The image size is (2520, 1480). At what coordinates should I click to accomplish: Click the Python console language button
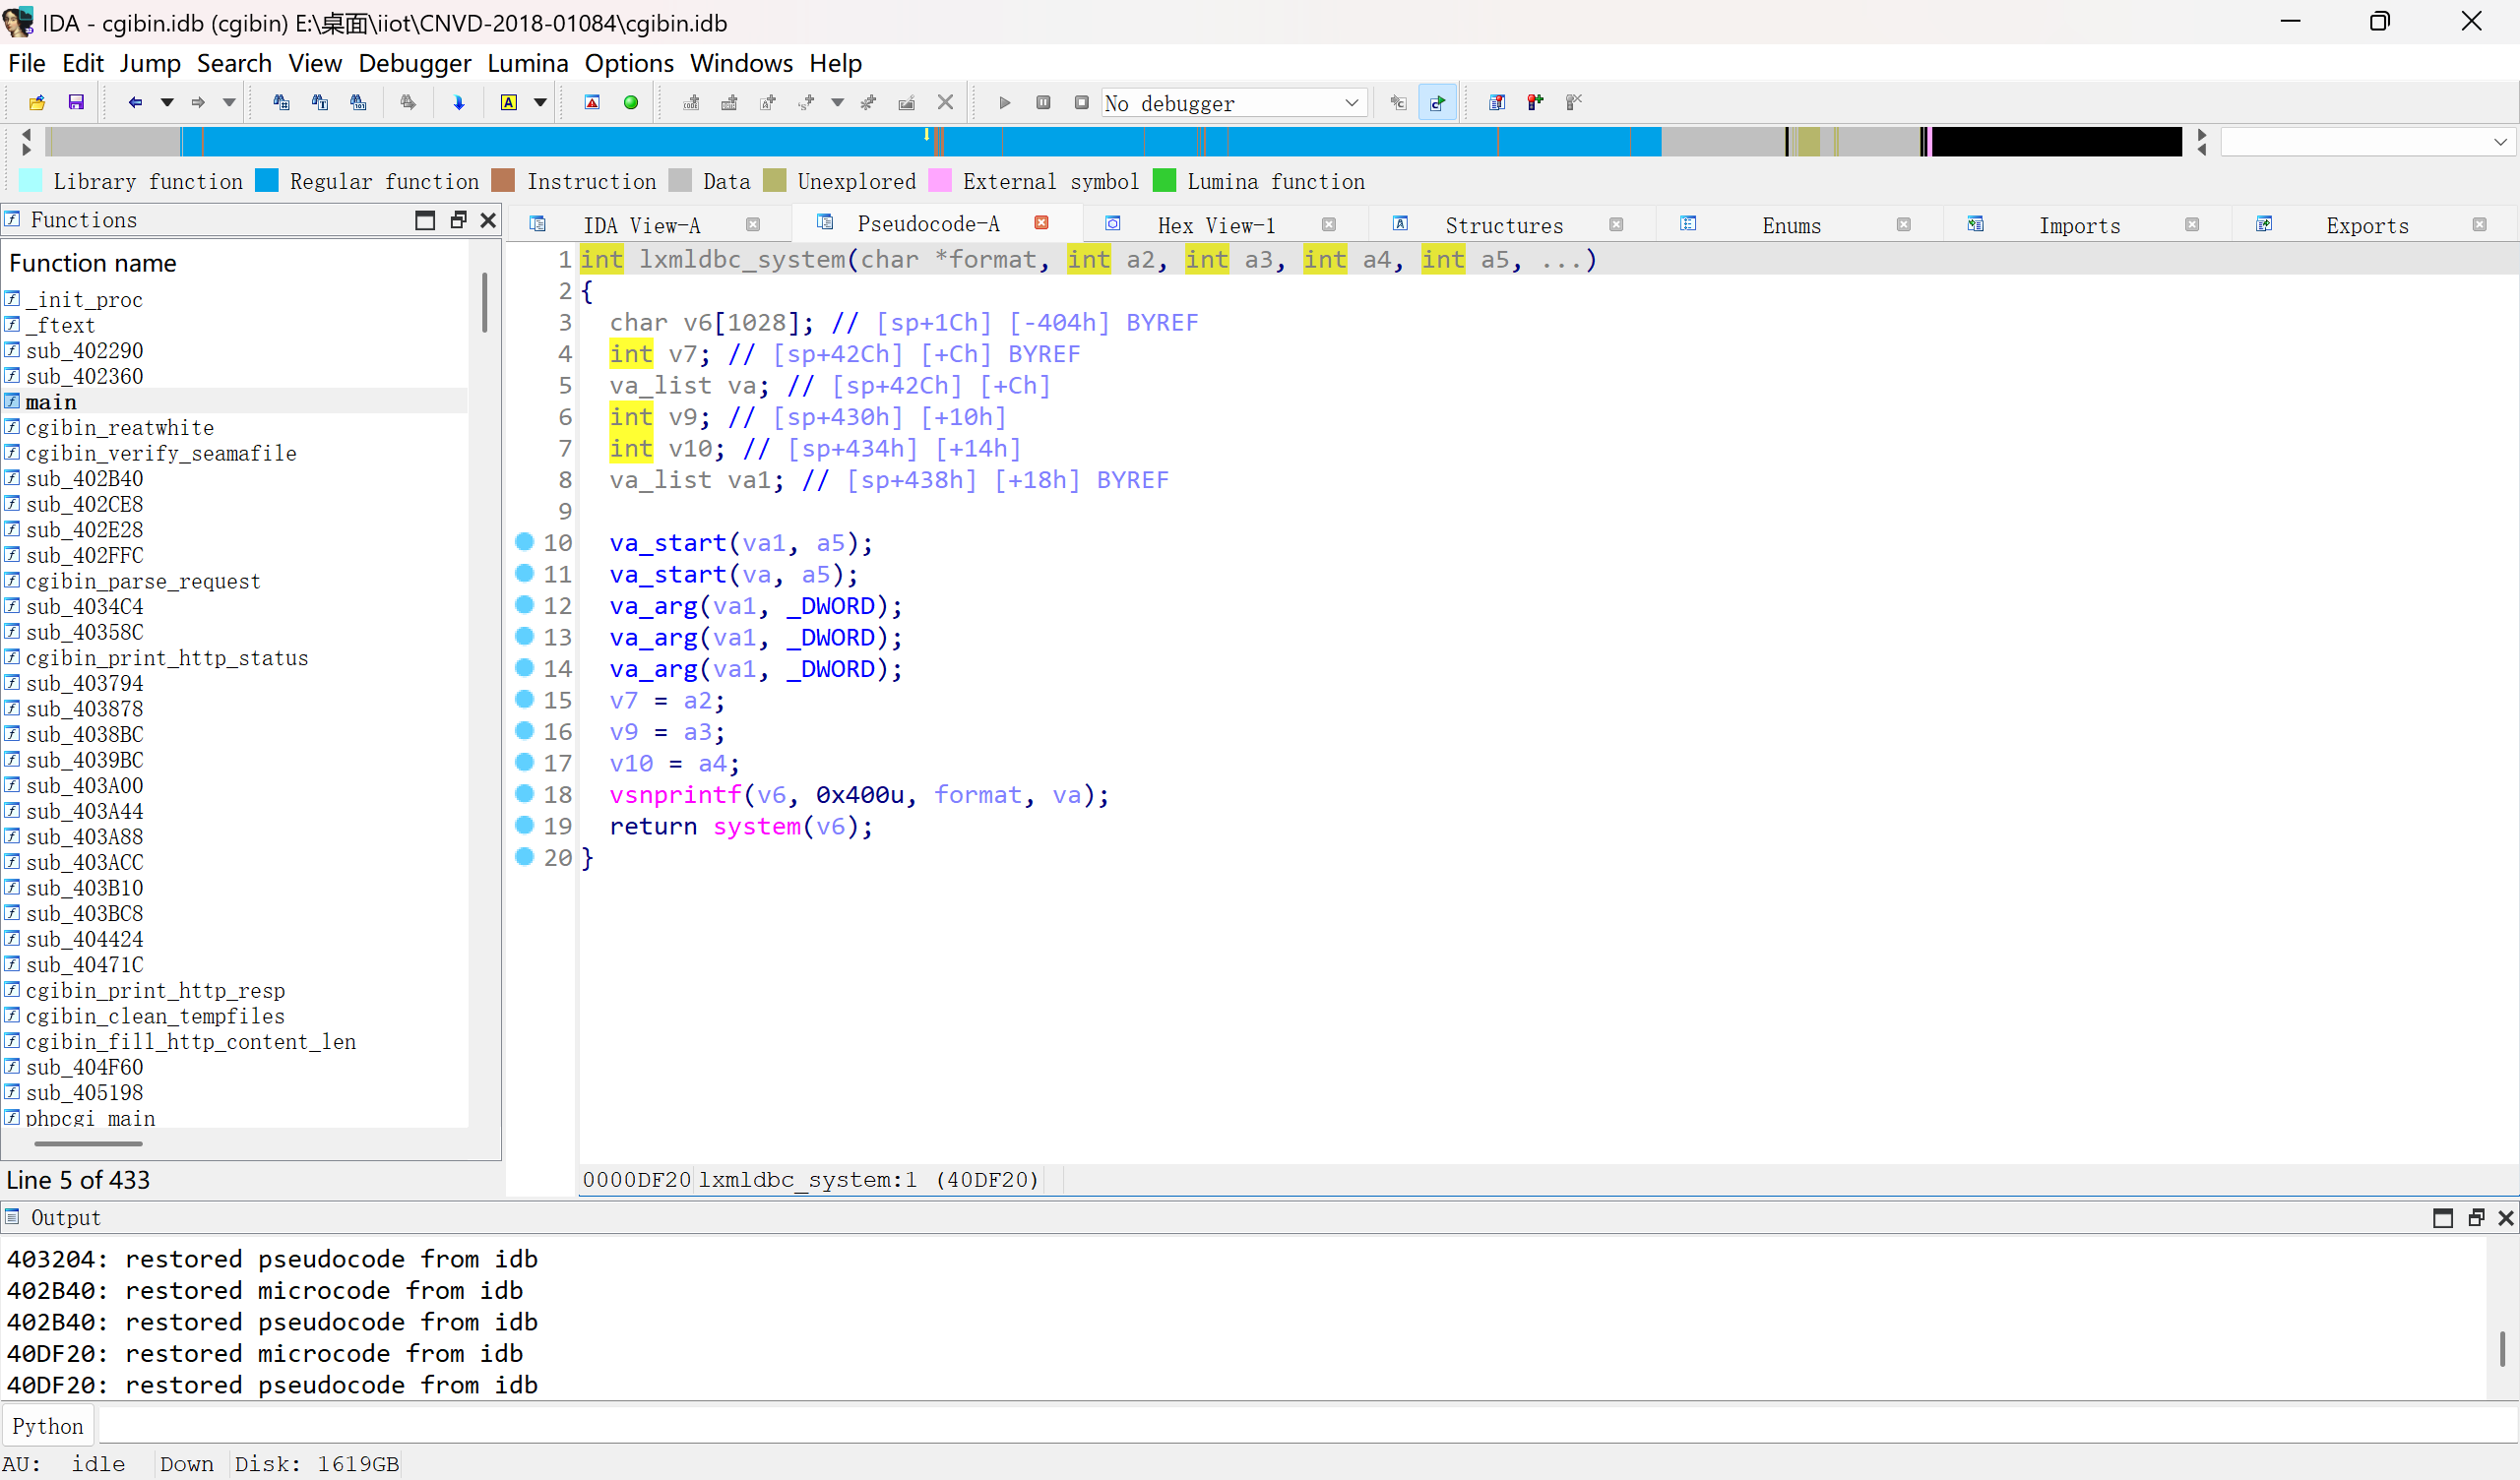coord(48,1426)
